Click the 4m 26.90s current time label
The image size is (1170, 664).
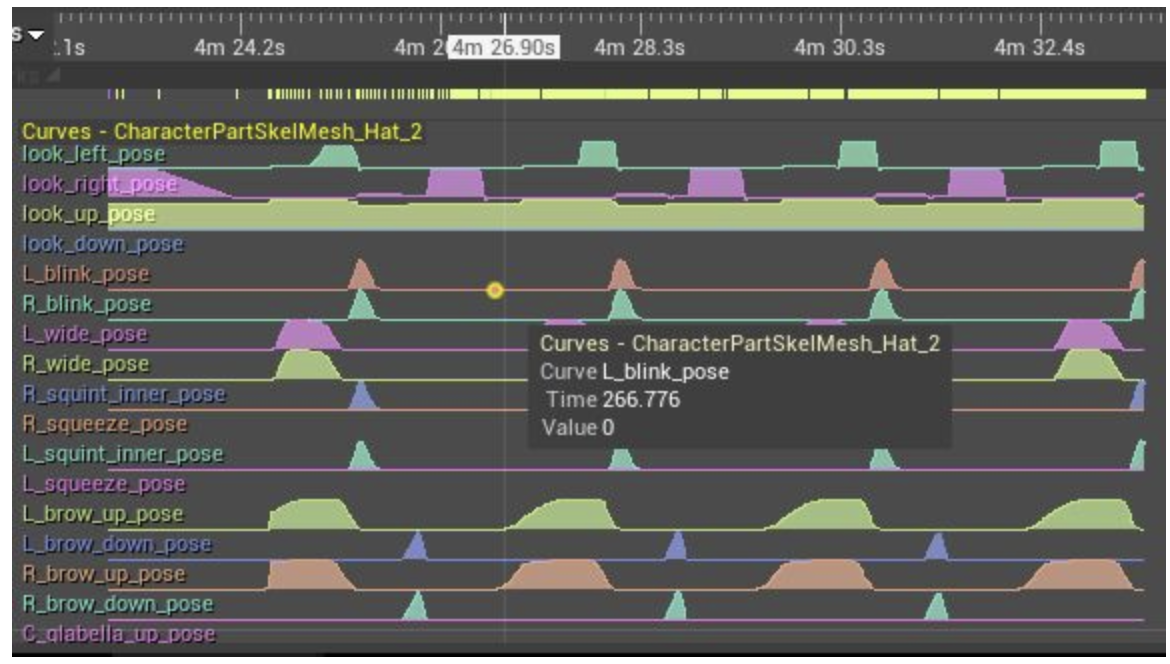pyautogui.click(x=504, y=48)
